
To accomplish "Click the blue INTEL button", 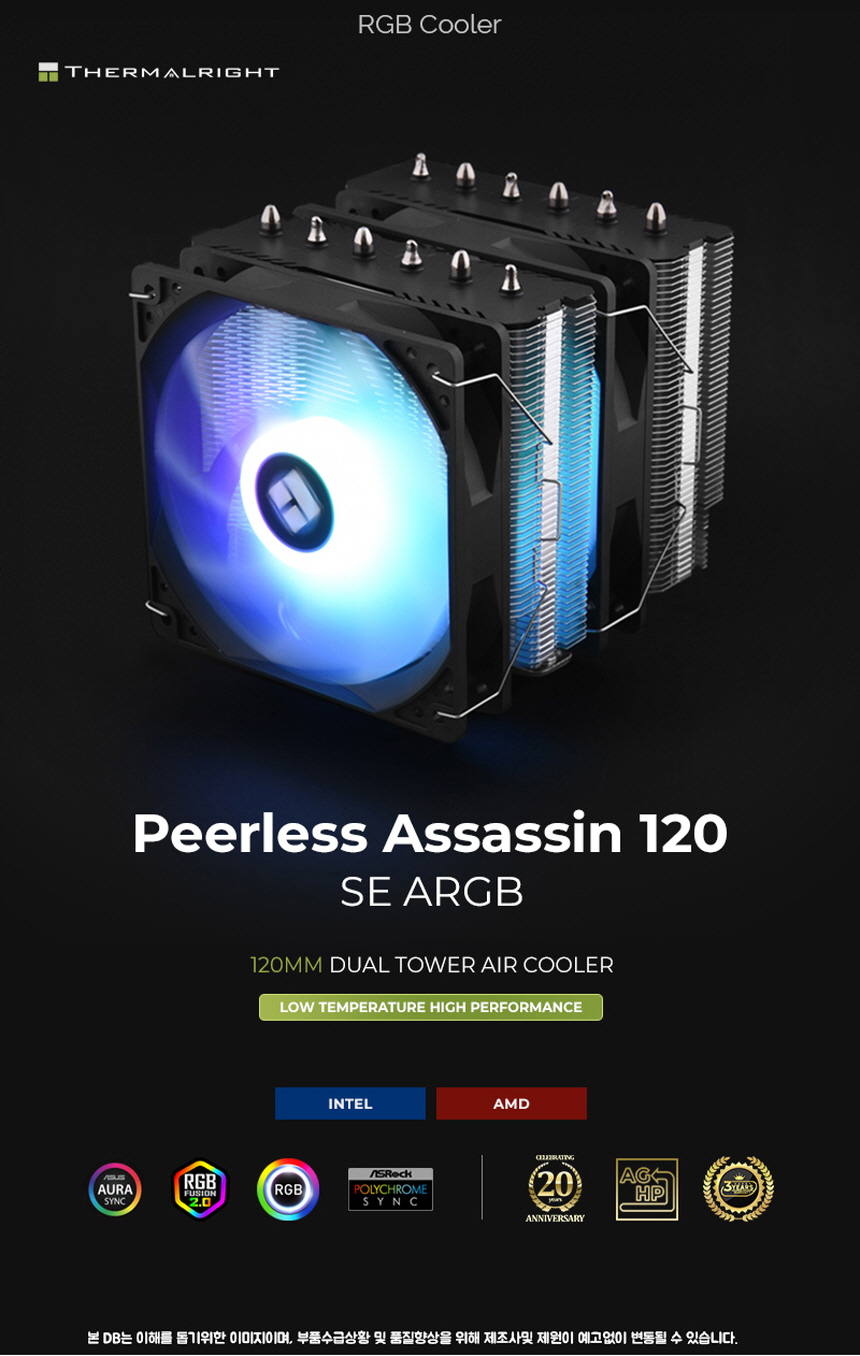I will pos(350,1103).
